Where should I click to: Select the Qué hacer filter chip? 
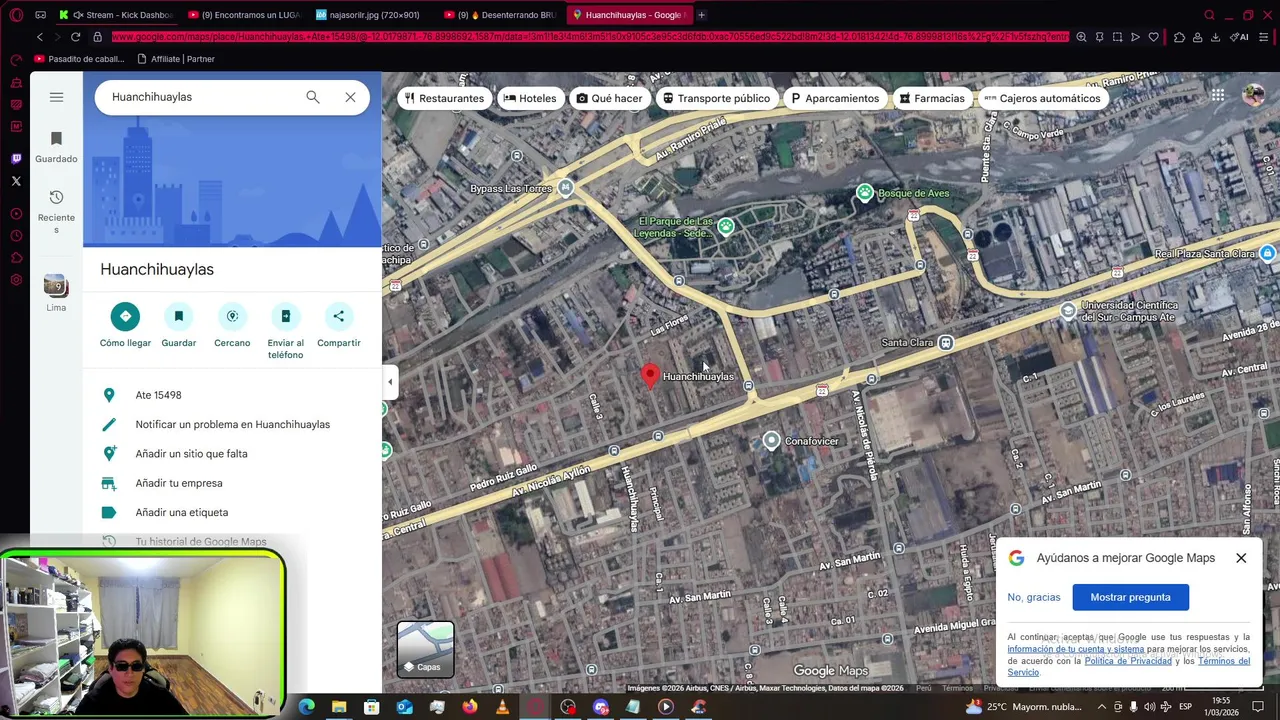tap(609, 98)
